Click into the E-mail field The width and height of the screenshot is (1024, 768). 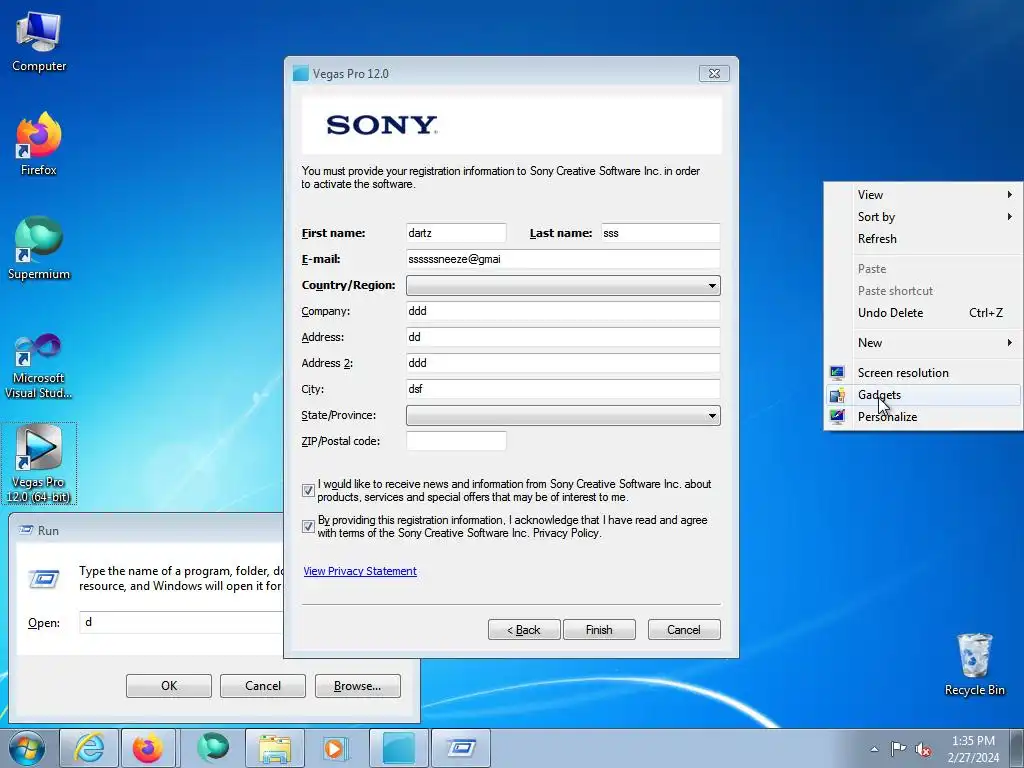coord(563,259)
